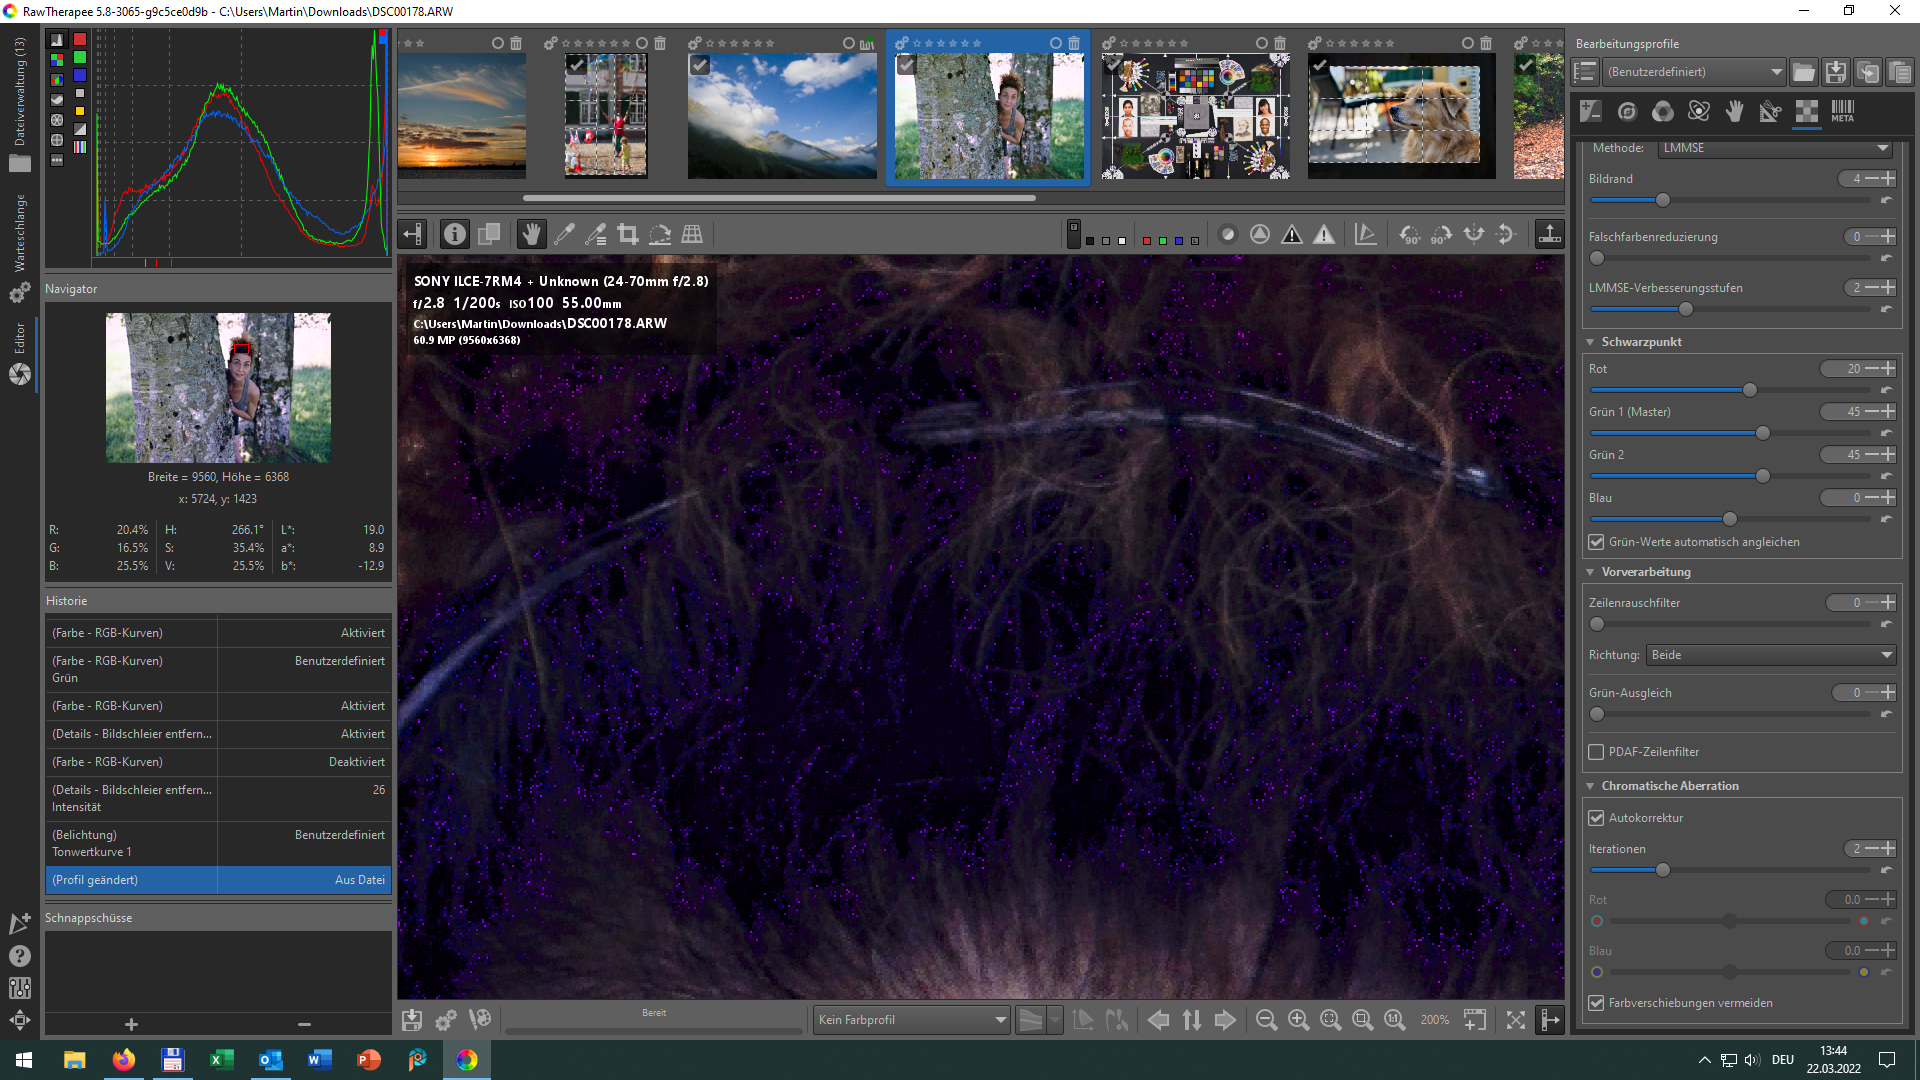Add a snapshot with the plus button
Image resolution: width=1920 pixels, height=1080 pixels.
(131, 1024)
